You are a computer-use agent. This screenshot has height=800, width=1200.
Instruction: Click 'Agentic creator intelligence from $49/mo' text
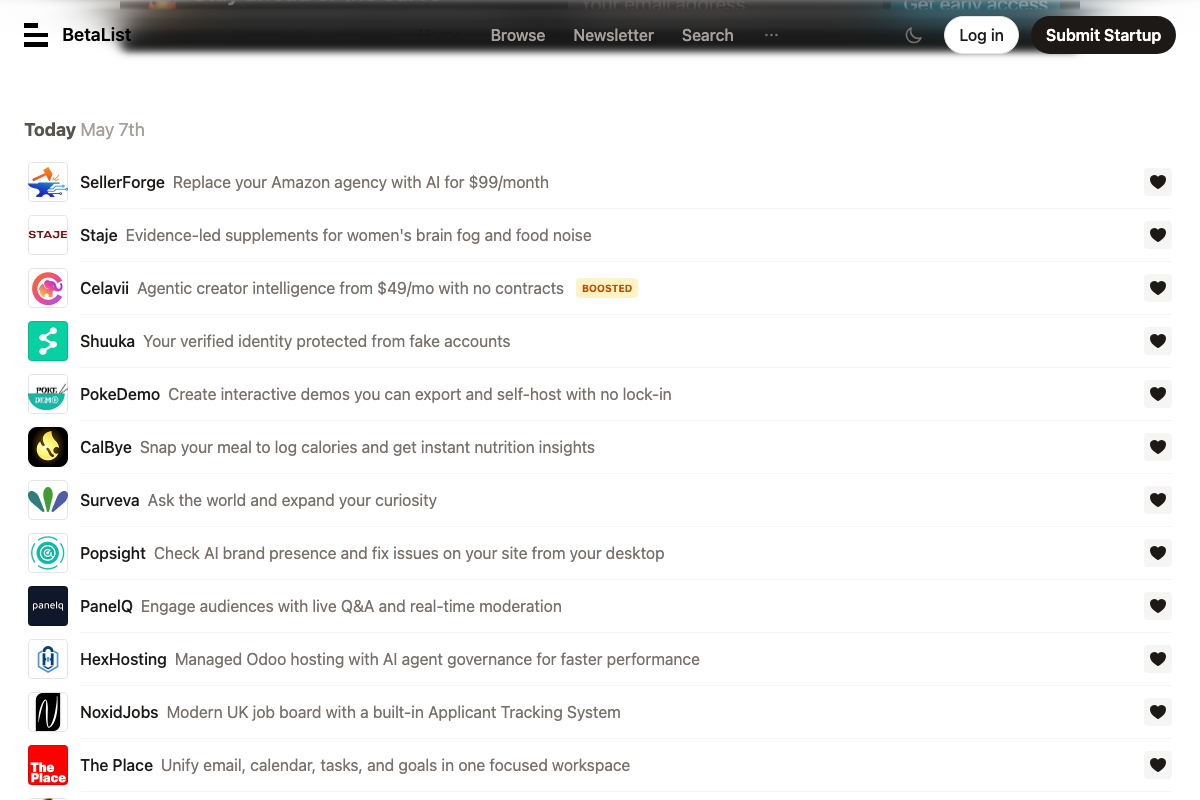[x=351, y=288]
